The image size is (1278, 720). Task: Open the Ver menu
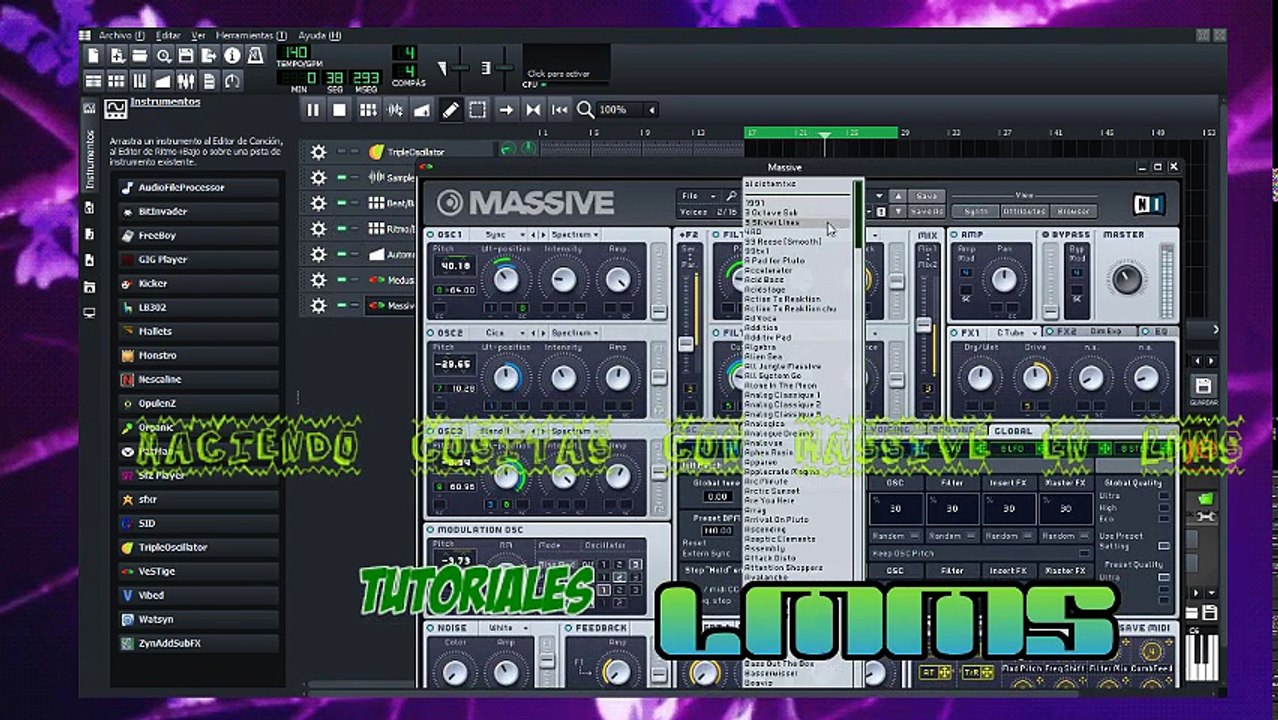[198, 35]
